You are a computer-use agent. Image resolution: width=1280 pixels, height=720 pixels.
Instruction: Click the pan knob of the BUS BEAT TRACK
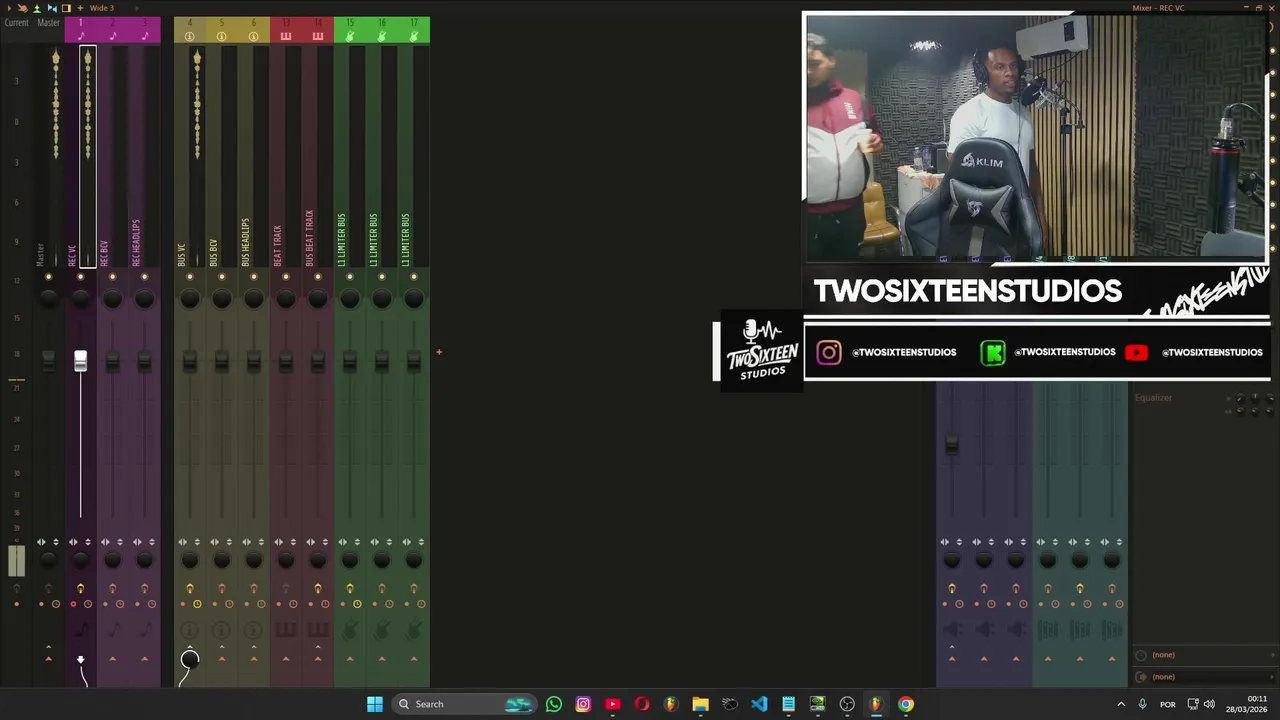(318, 298)
